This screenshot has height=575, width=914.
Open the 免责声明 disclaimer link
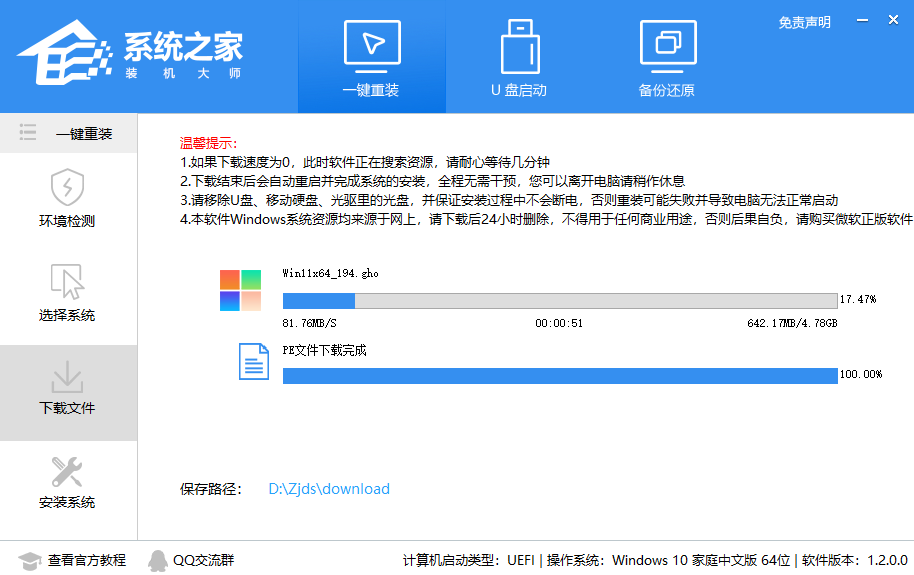804,22
